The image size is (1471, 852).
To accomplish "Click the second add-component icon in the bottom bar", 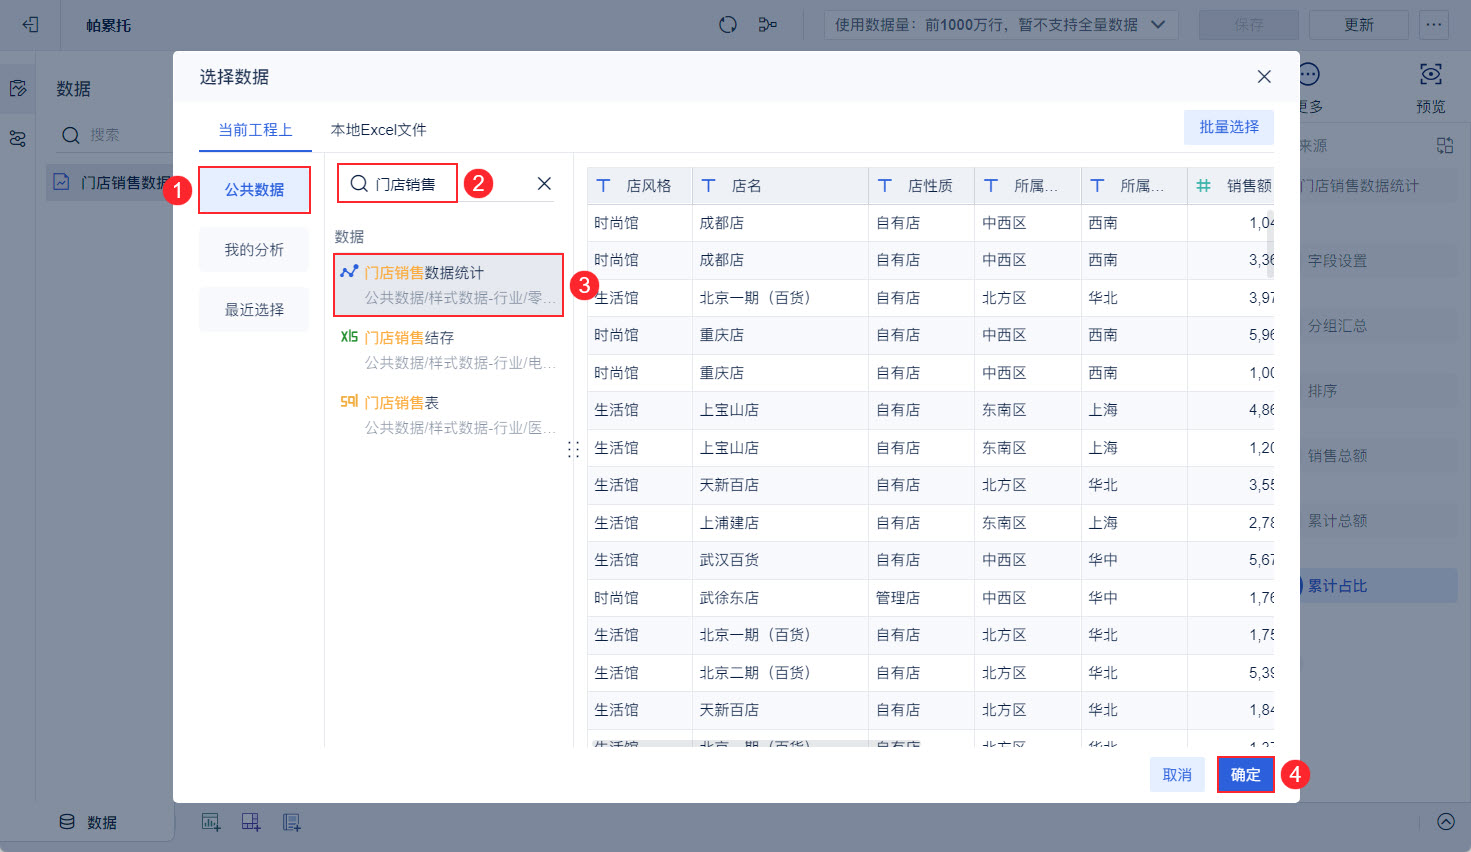I will (251, 822).
